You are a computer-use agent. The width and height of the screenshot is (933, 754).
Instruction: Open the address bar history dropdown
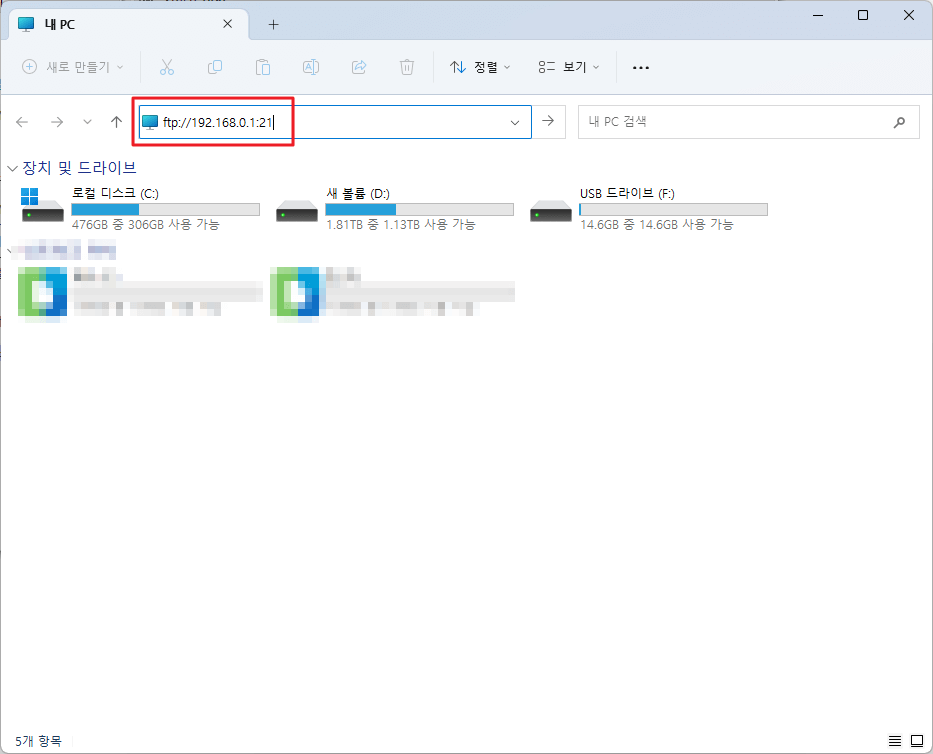click(x=515, y=121)
